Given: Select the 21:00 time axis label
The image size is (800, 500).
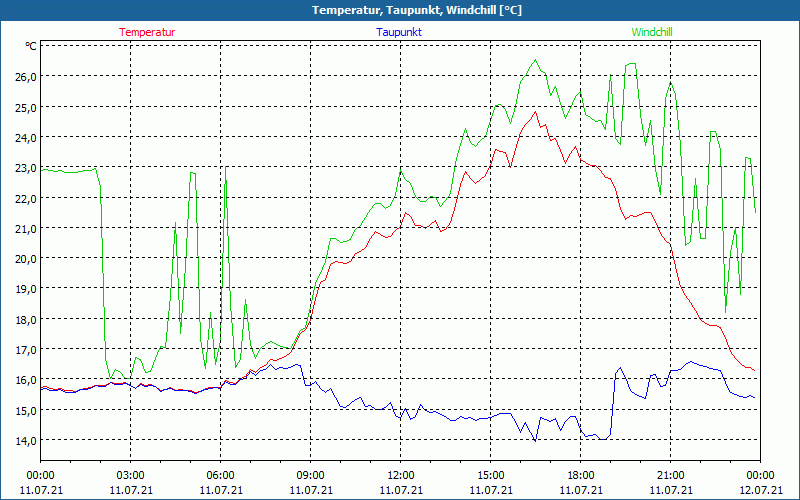Looking at the screenshot, I should click(x=670, y=475).
